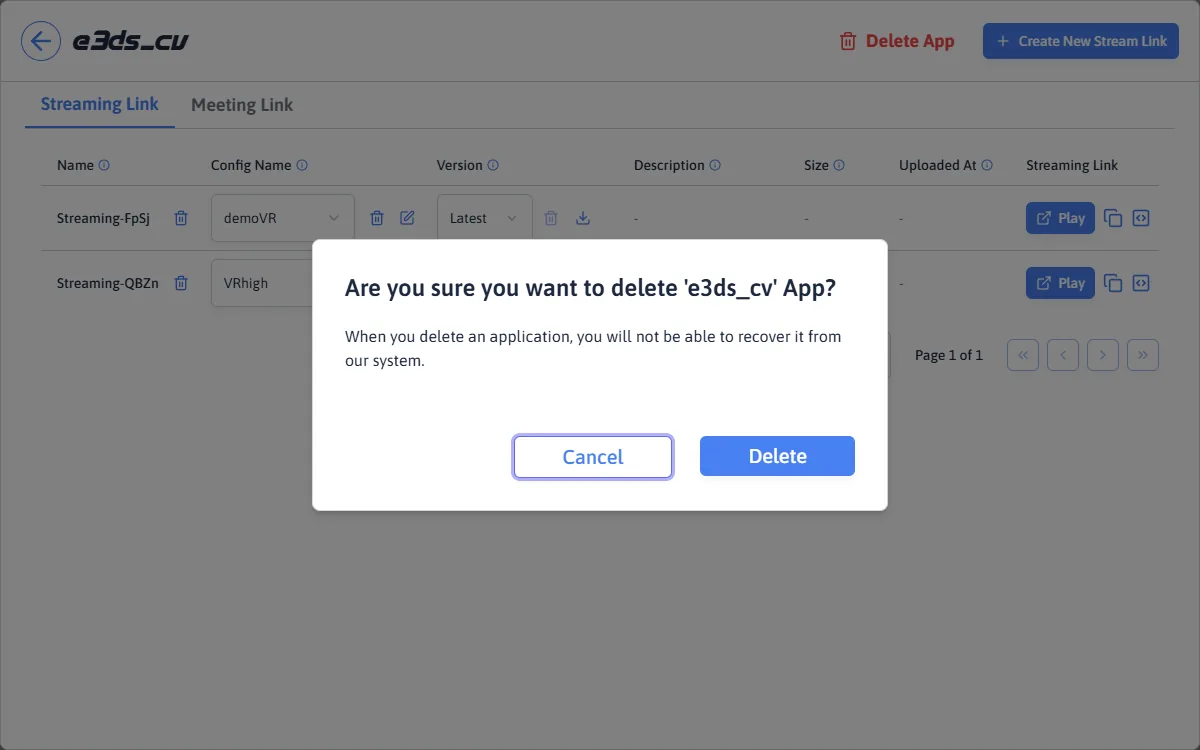Click Create New Stream Link button
Viewport: 1200px width, 750px height.
[x=1081, y=41]
